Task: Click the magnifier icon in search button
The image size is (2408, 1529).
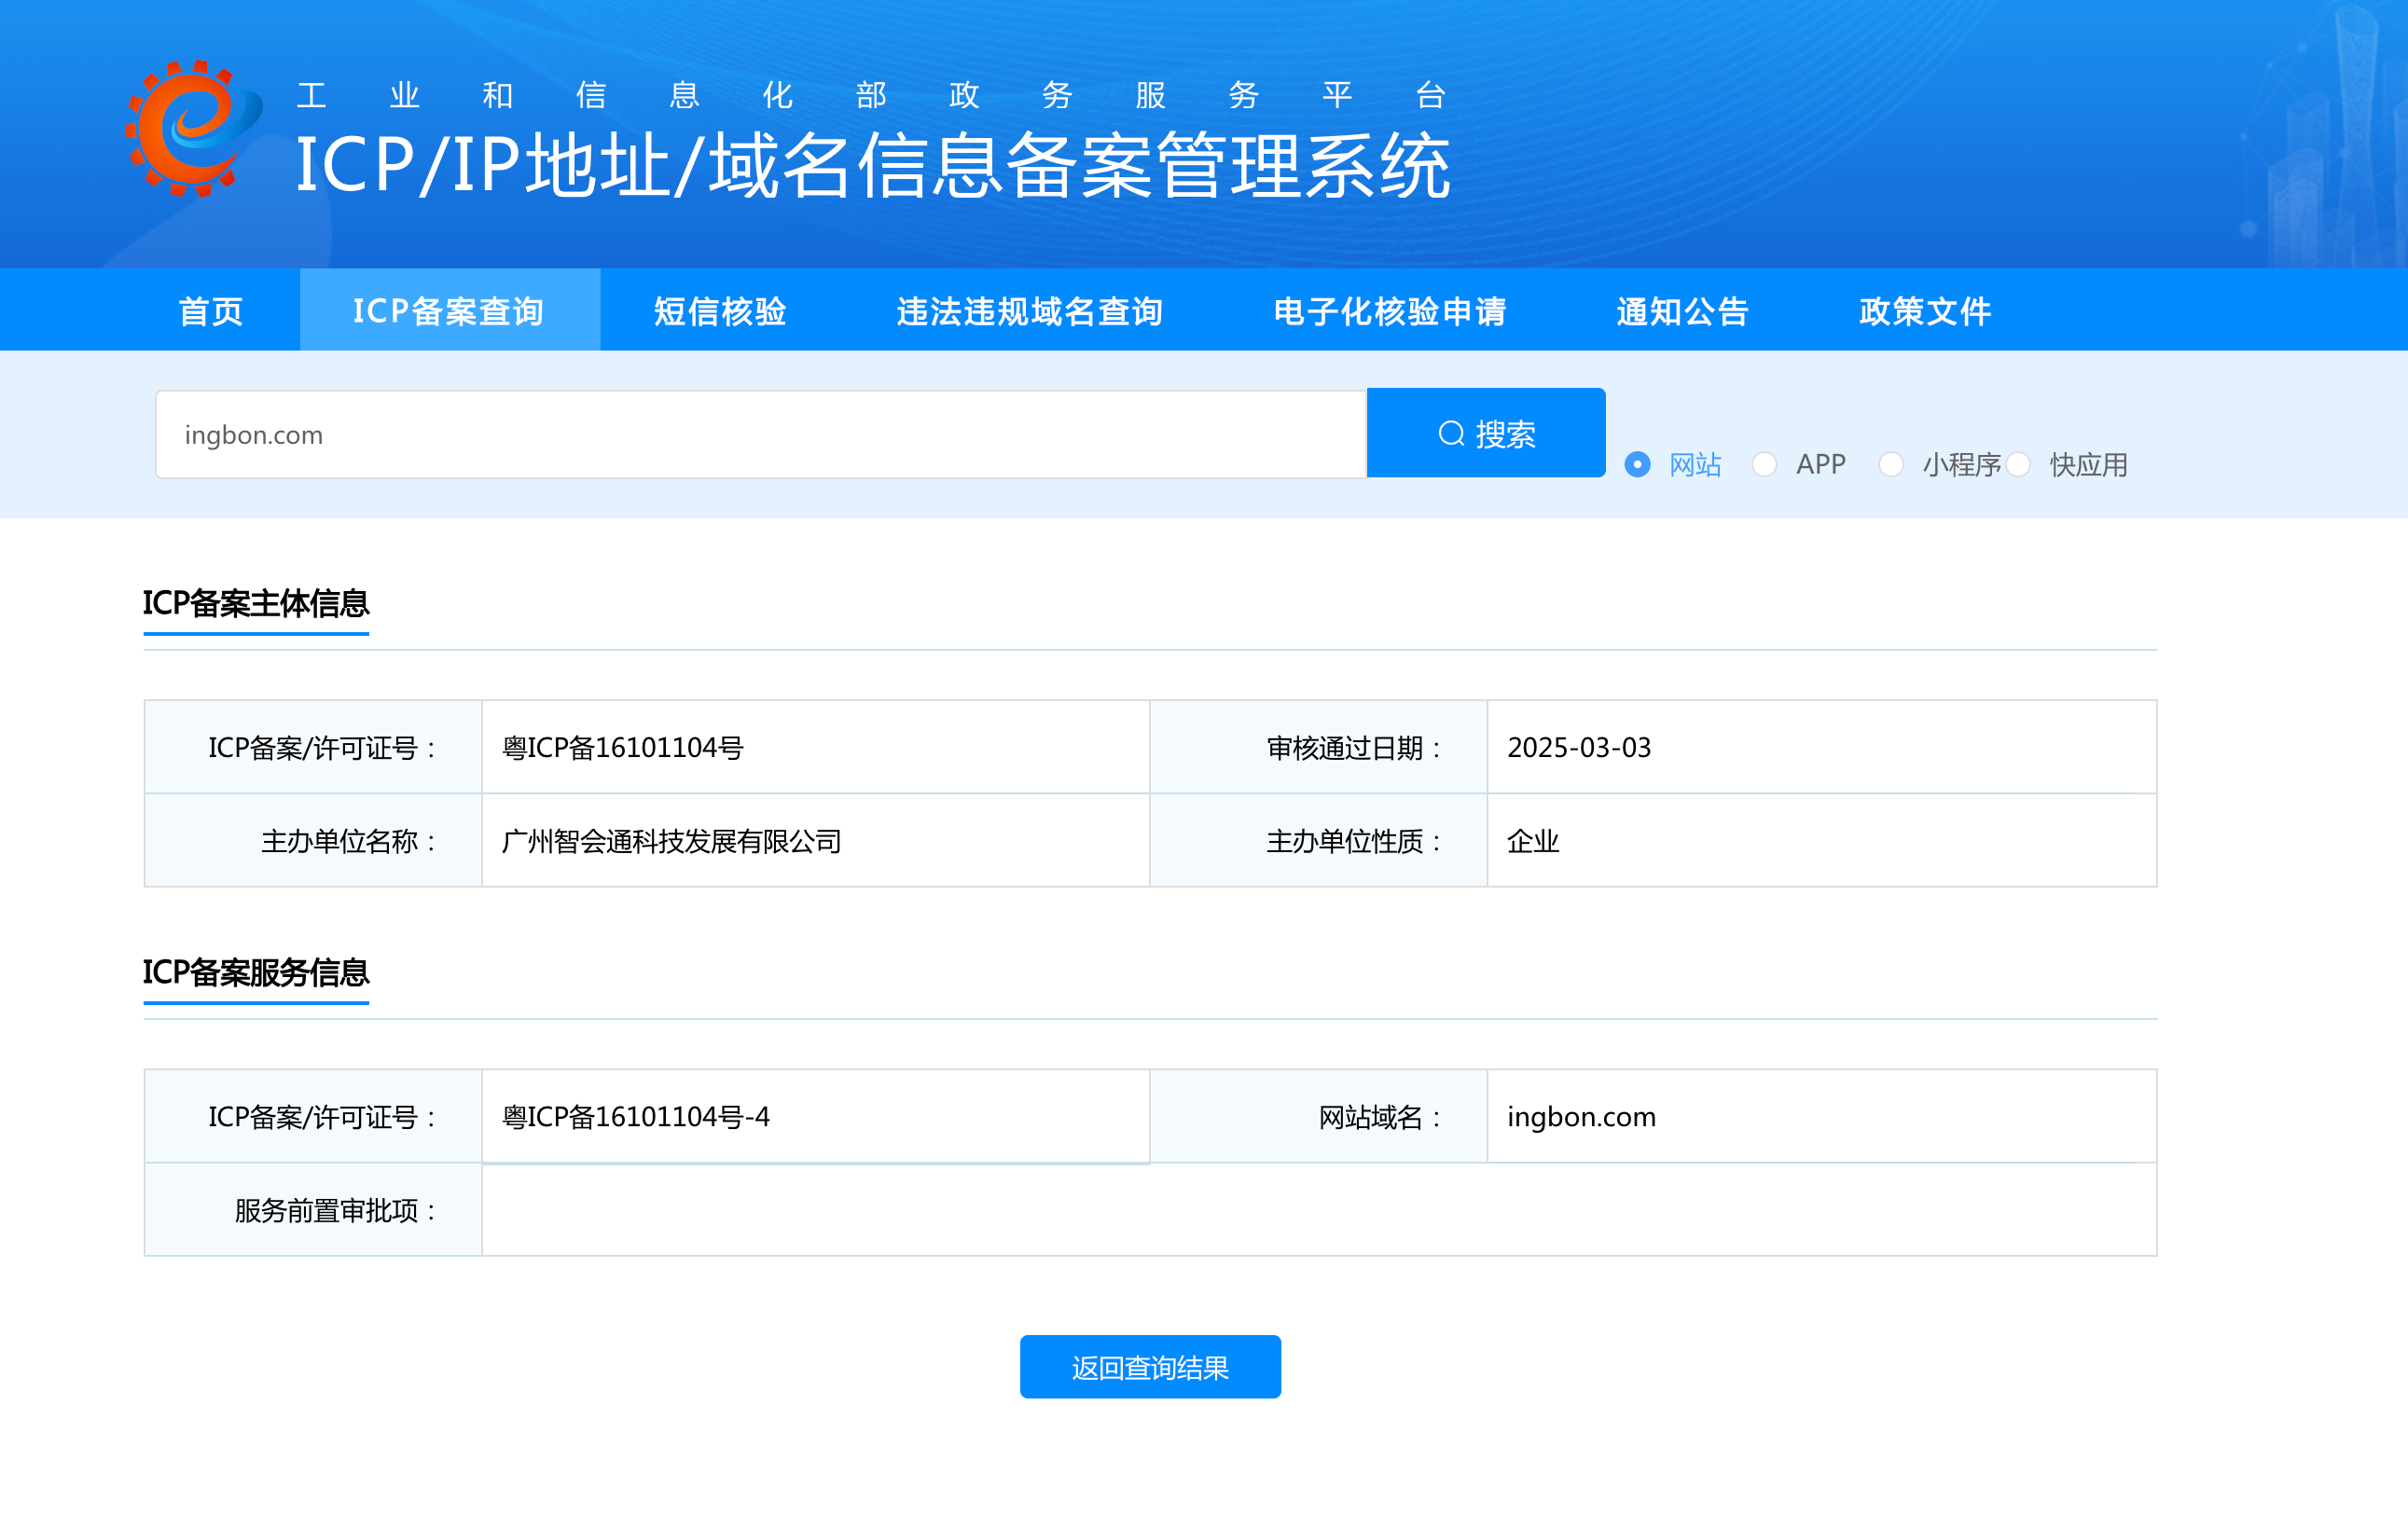Action: (x=1450, y=434)
